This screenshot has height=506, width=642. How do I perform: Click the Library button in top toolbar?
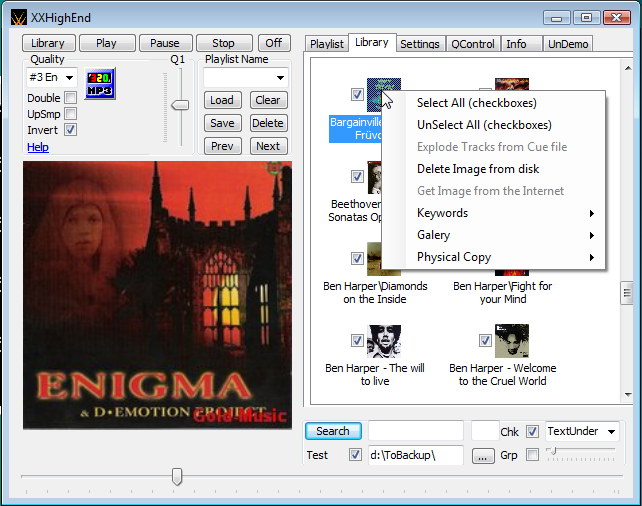click(48, 43)
